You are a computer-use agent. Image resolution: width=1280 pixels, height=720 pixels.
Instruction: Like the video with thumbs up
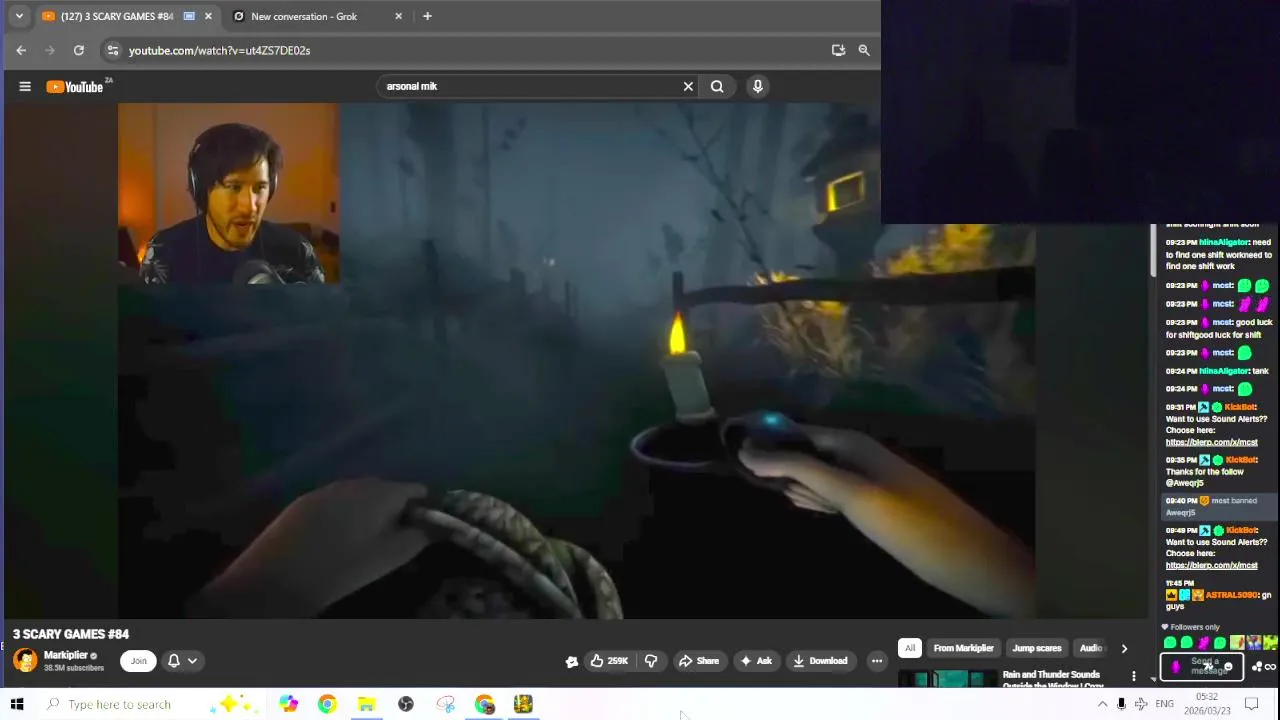610,661
